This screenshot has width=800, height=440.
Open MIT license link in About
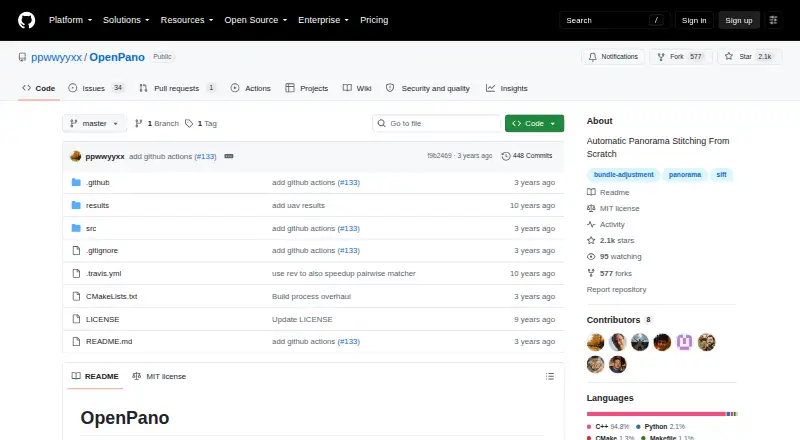point(613,208)
